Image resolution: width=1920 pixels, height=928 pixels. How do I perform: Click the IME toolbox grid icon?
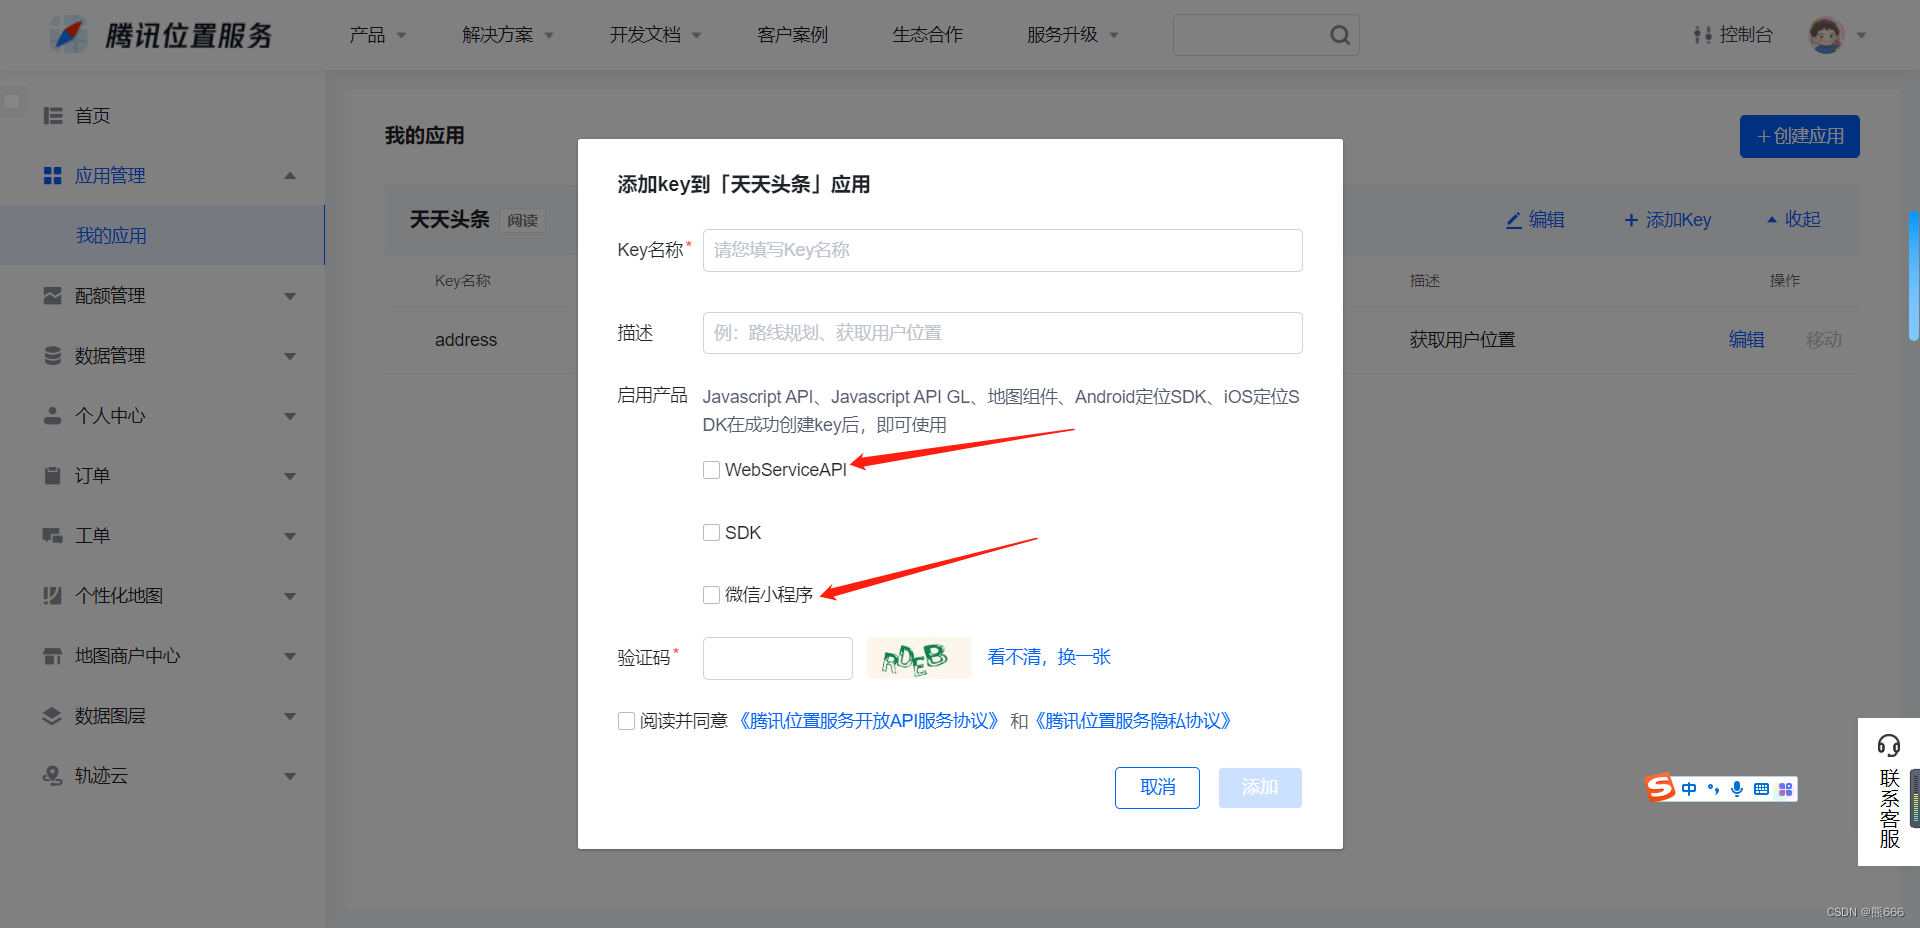[x=1785, y=789]
